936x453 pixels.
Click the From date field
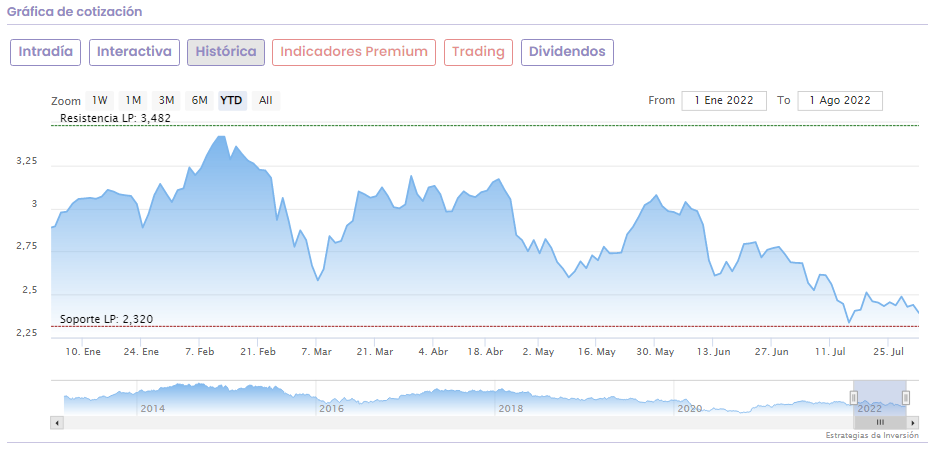click(724, 100)
